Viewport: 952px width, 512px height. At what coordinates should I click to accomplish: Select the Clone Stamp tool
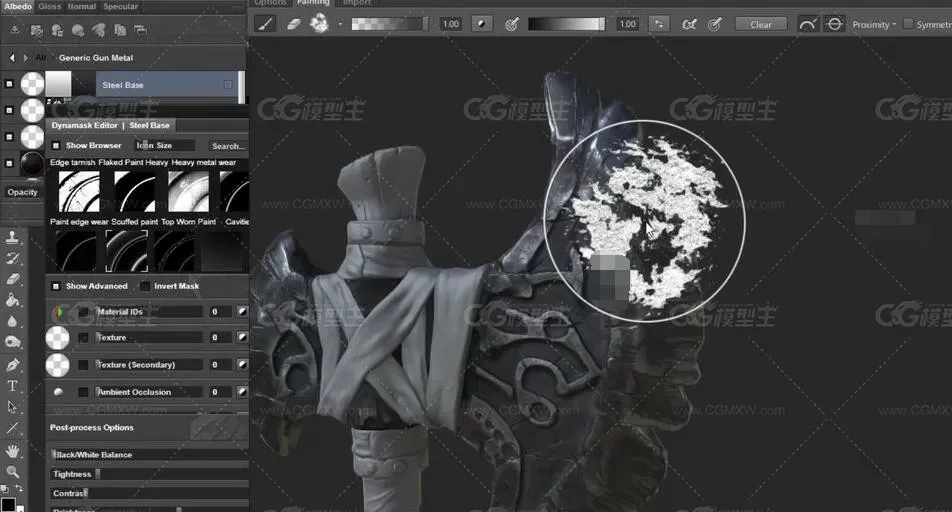12,237
